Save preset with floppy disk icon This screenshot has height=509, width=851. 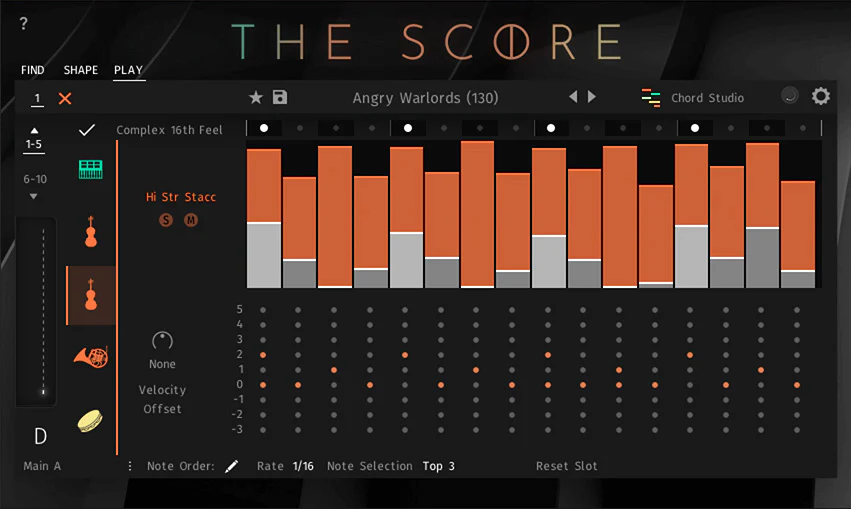(280, 97)
